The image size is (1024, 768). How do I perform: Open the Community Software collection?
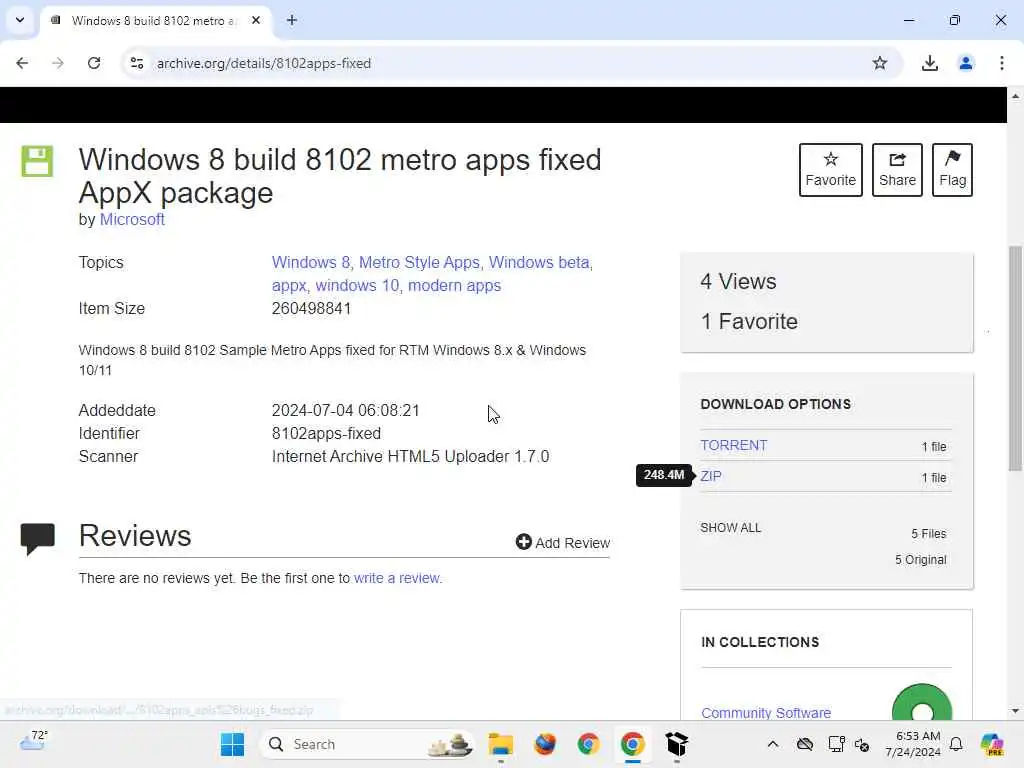pos(765,712)
